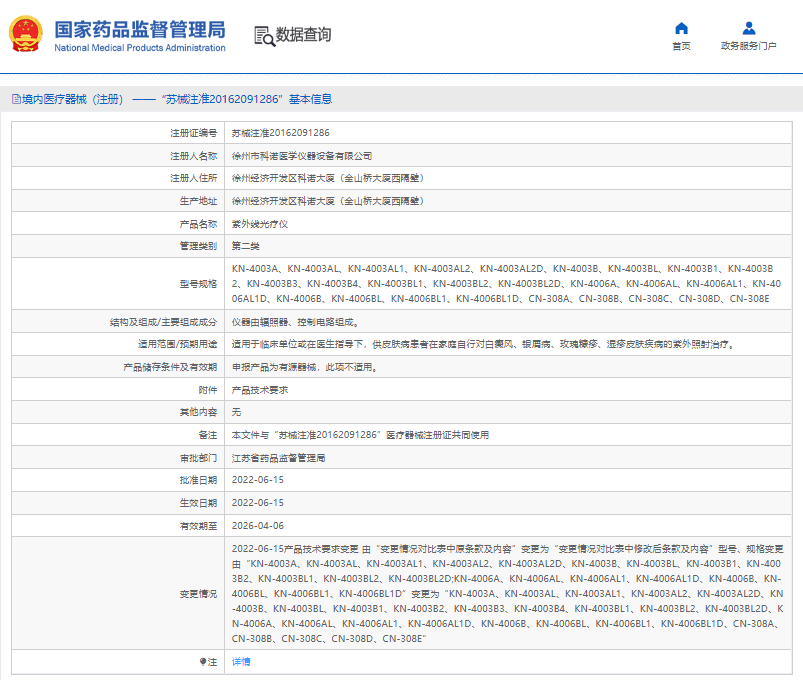Click National Medical Products Administration subtitle
The width and height of the screenshot is (803, 680).
click(140, 48)
